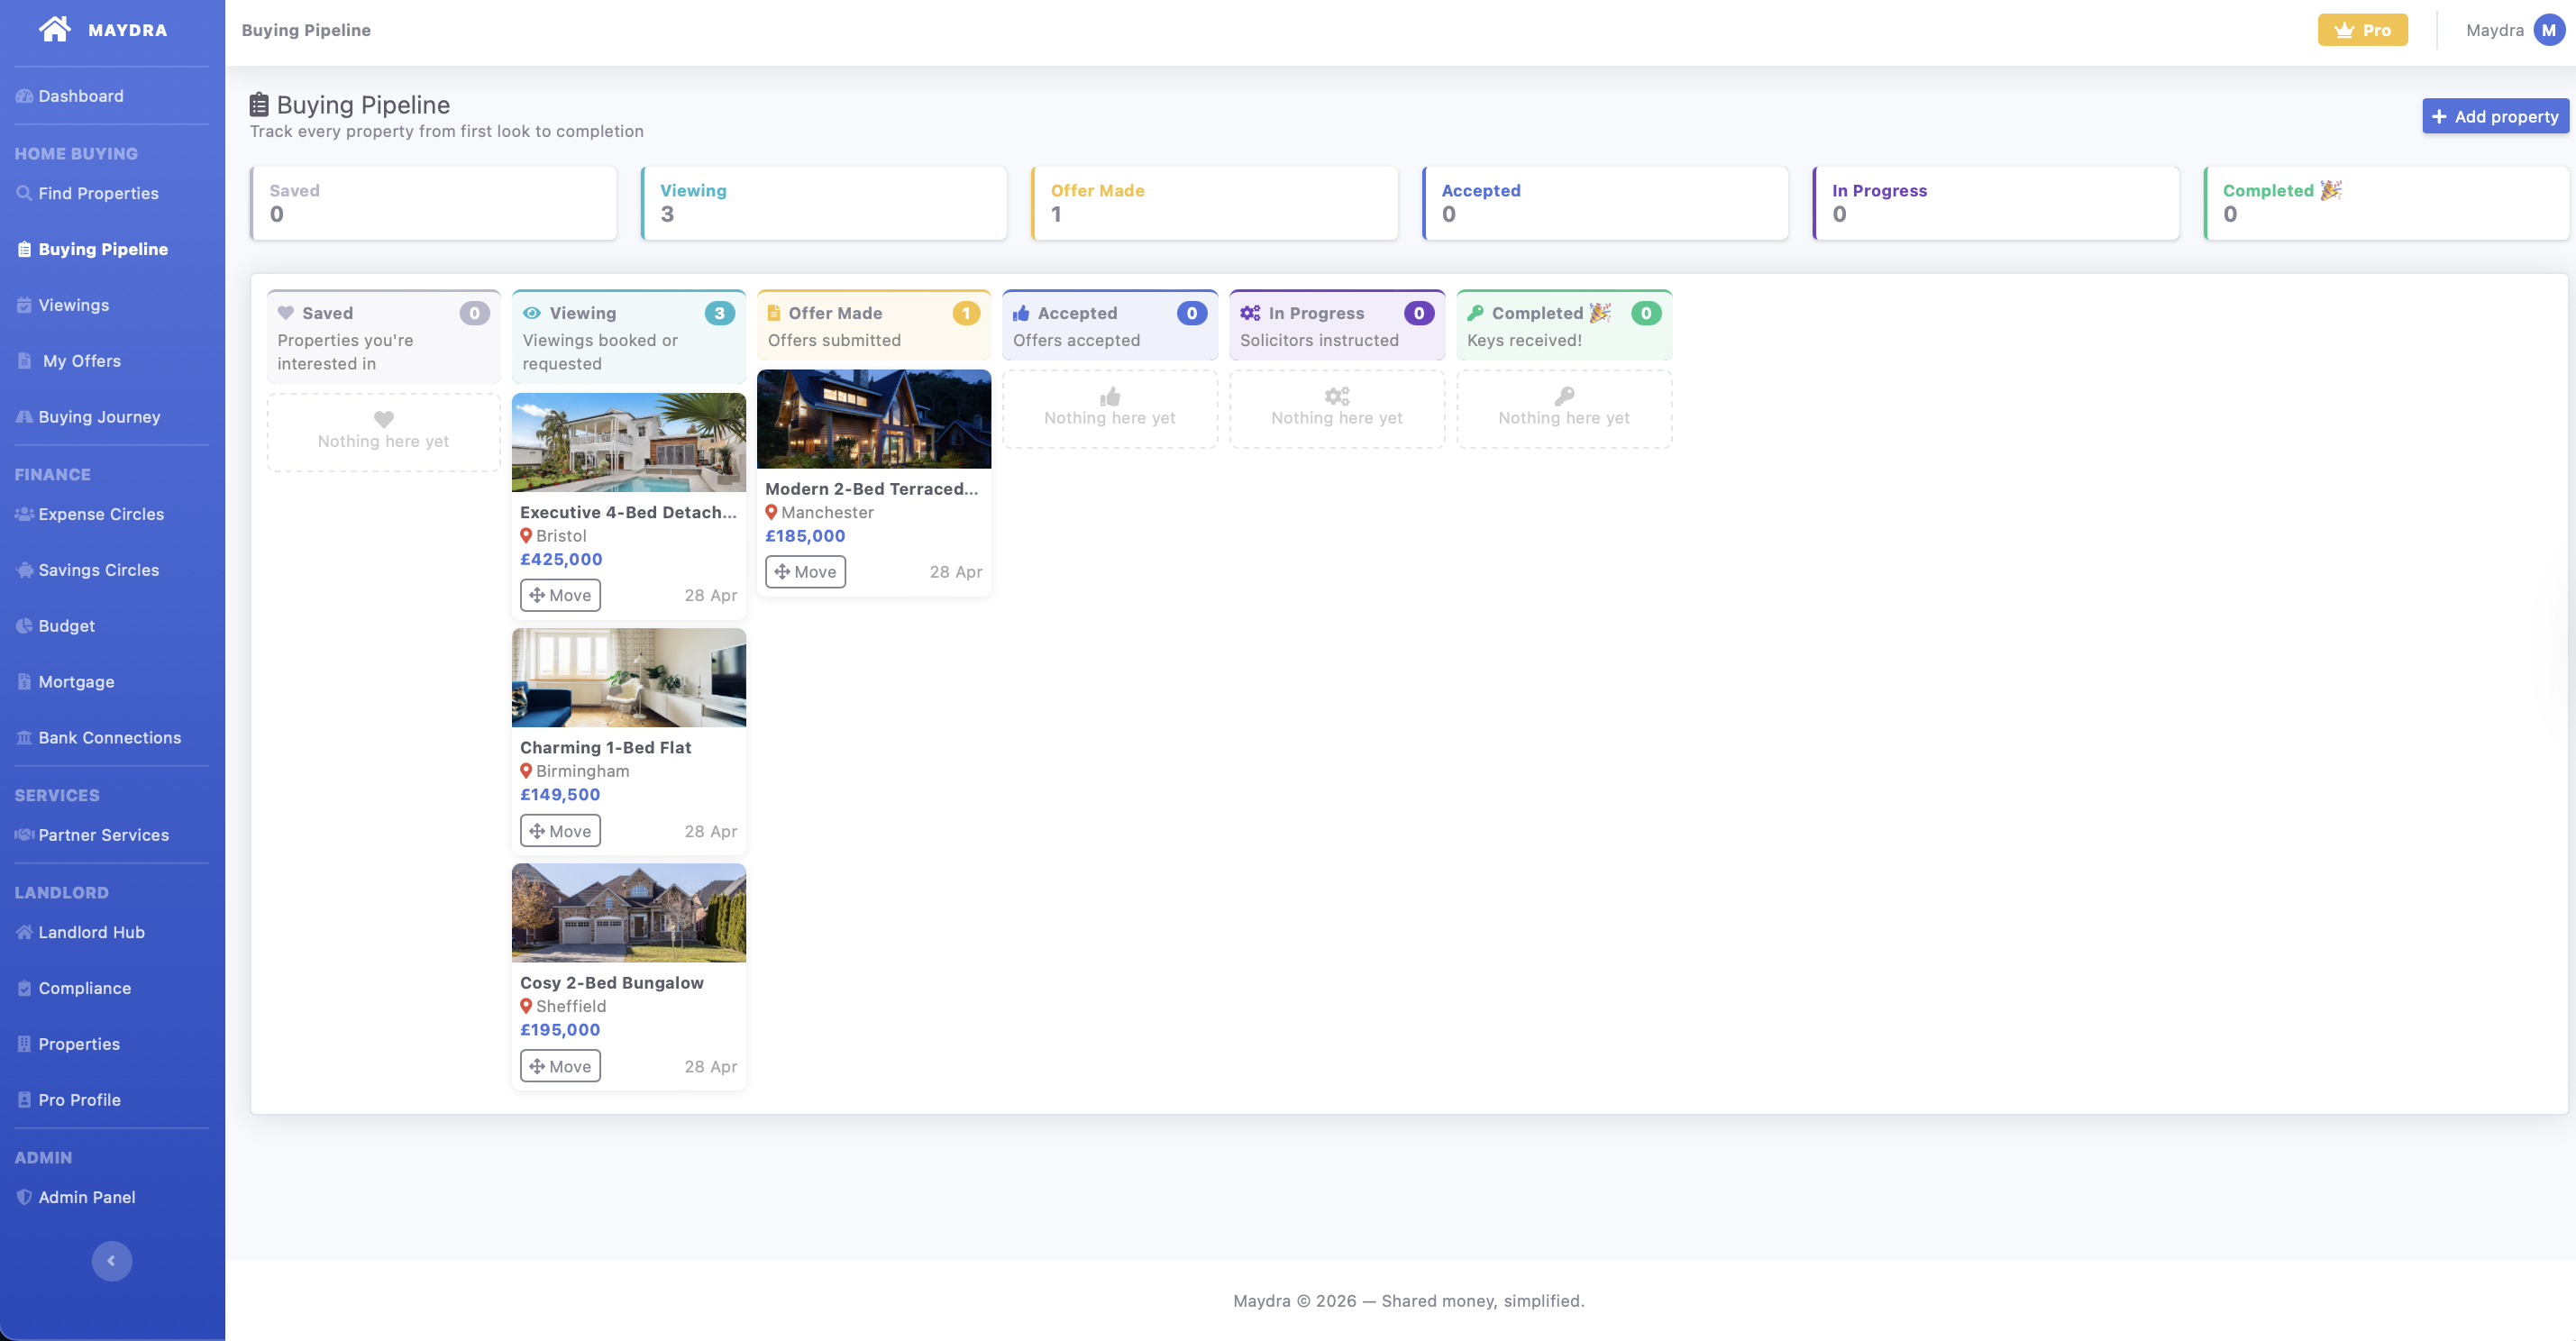Click Move on Executive 4-Bed Detached card
2576x1341 pixels.
(560, 595)
